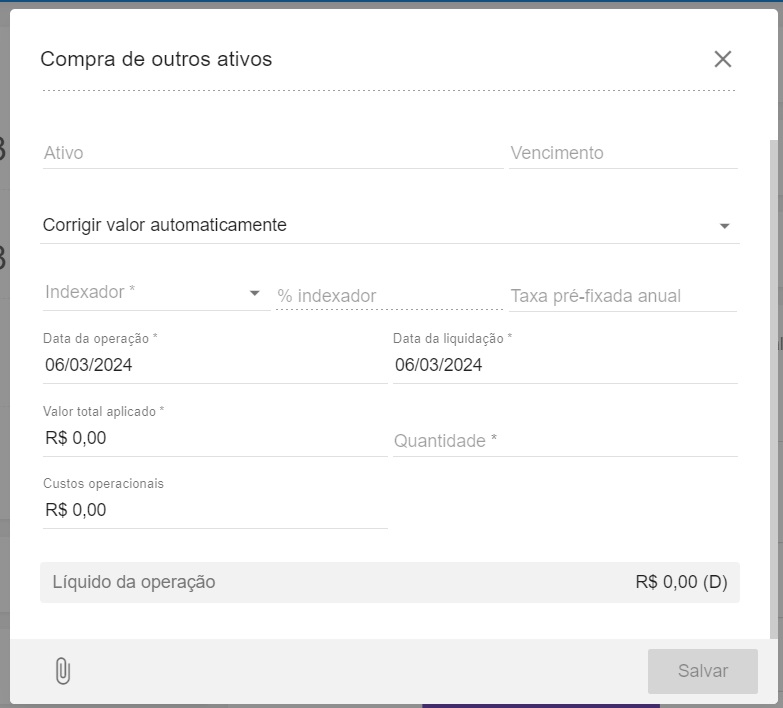
Task: Click the Valor total aplicado label
Action: pos(103,411)
